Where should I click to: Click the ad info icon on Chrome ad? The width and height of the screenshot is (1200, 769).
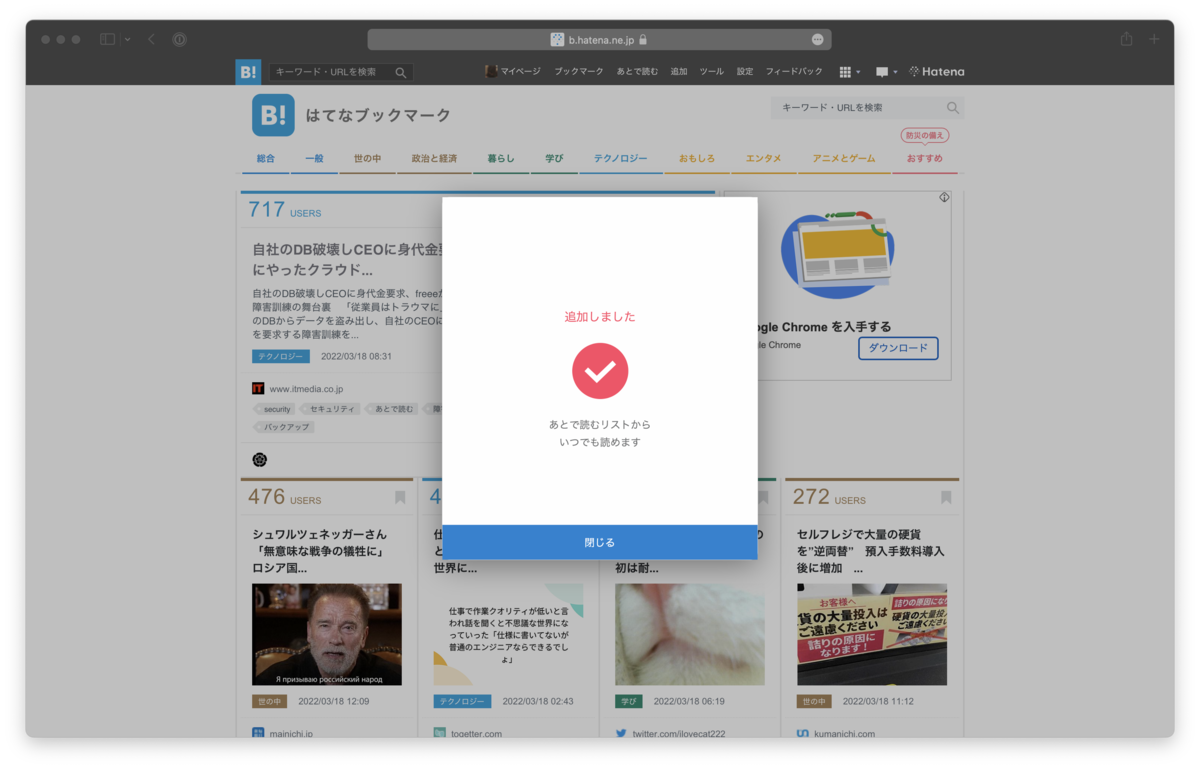(x=944, y=198)
